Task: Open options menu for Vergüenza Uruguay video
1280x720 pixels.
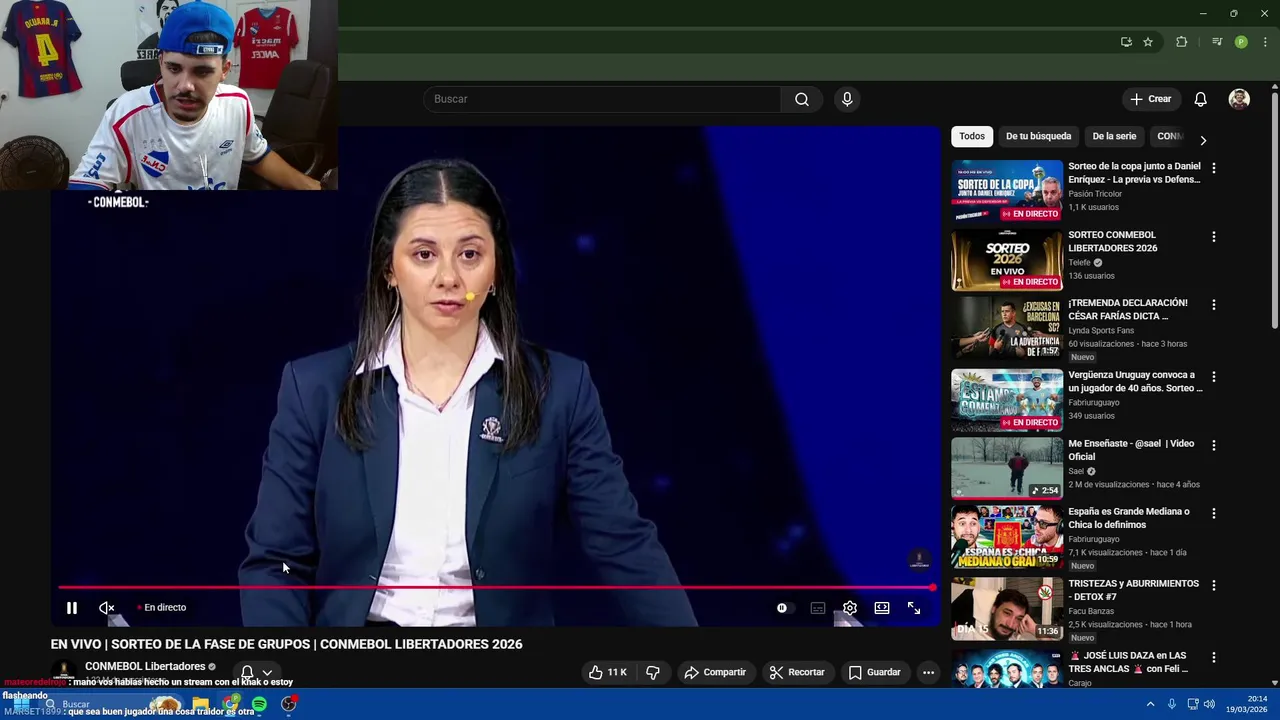Action: click(1214, 377)
